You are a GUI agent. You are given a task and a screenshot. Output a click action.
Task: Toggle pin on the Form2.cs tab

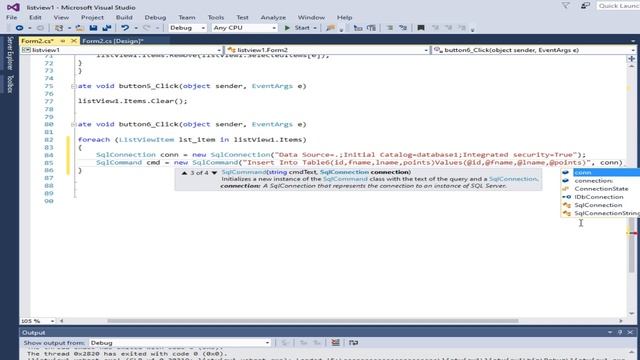coord(62,41)
